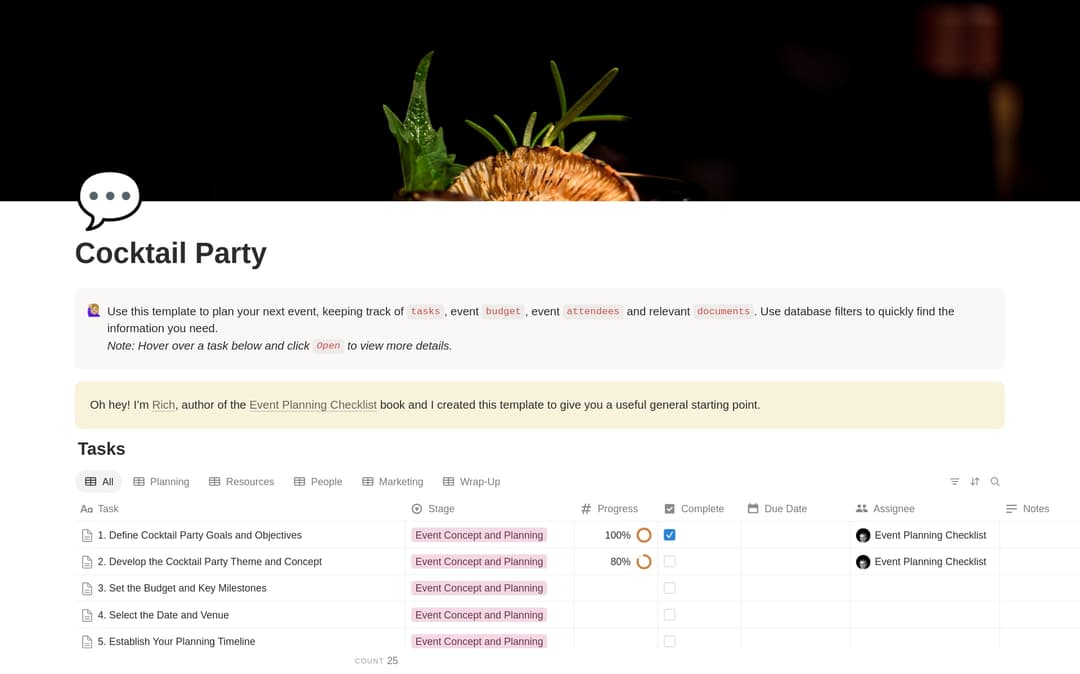Click Event Planning Checklist avatar in row 2
Viewport: 1080px width, 674px height.
click(863, 562)
